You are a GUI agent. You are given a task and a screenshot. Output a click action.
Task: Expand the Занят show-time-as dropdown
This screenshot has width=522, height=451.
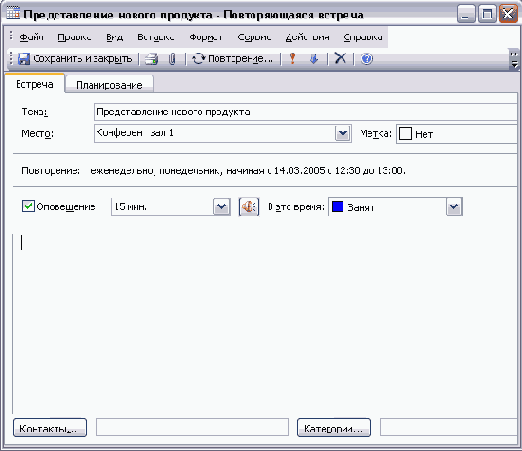454,207
